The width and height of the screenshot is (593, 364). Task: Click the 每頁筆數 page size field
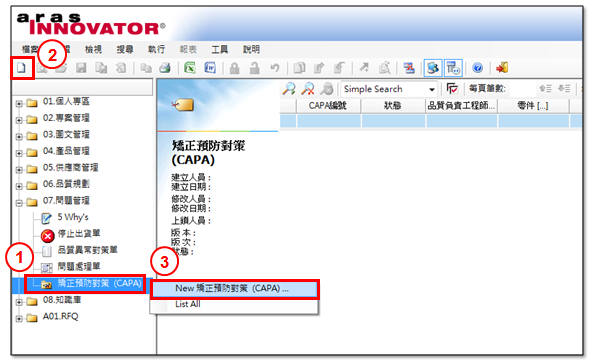[x=522, y=89]
